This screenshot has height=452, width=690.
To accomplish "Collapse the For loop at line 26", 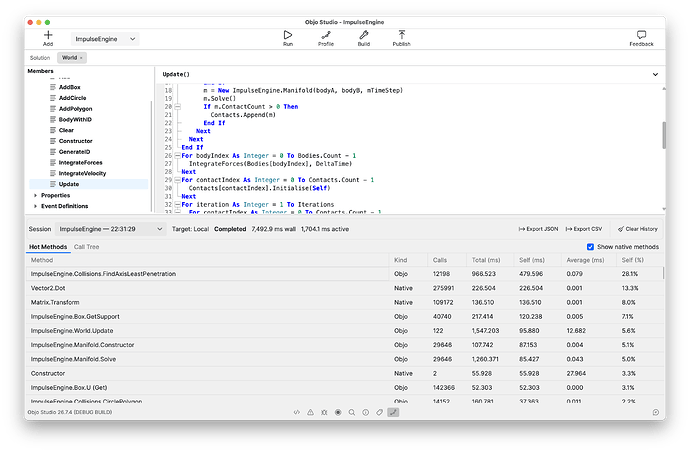I will [177, 156].
